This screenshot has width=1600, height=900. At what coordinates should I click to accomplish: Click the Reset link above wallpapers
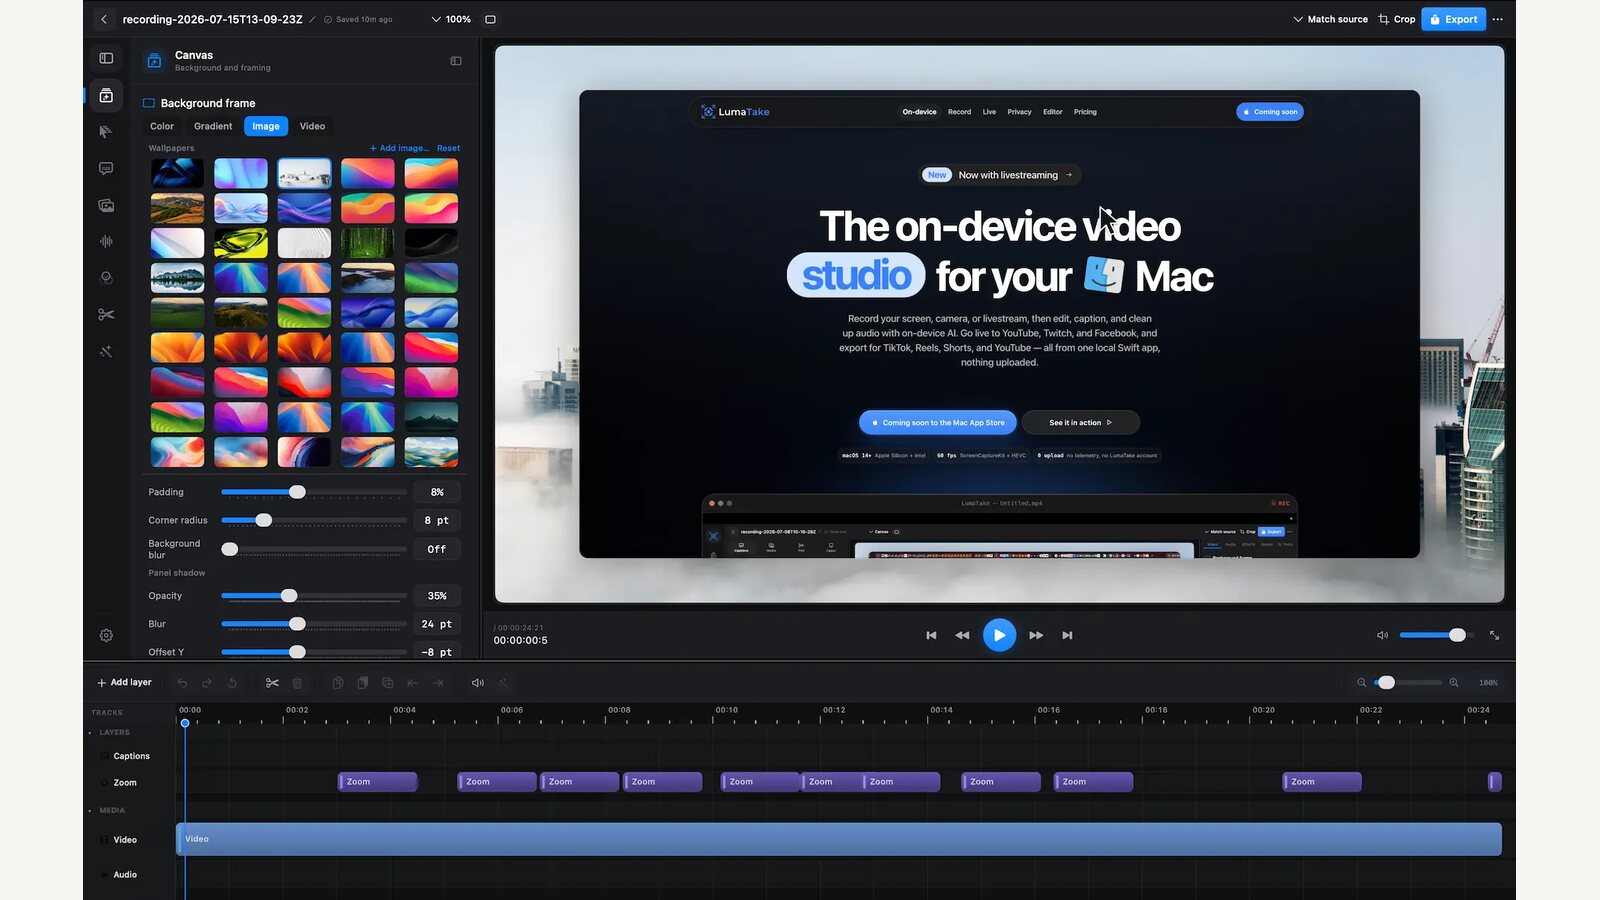pyautogui.click(x=448, y=148)
